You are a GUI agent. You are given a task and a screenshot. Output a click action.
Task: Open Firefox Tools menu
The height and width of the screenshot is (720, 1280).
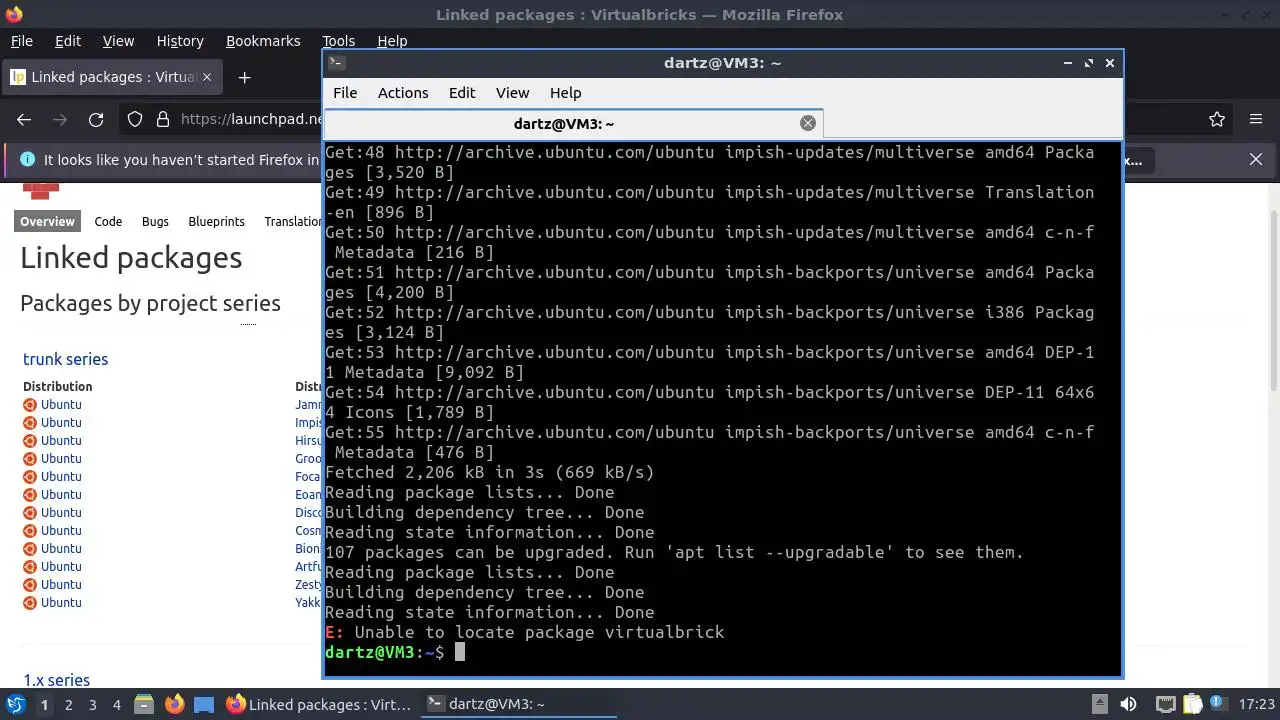click(338, 41)
